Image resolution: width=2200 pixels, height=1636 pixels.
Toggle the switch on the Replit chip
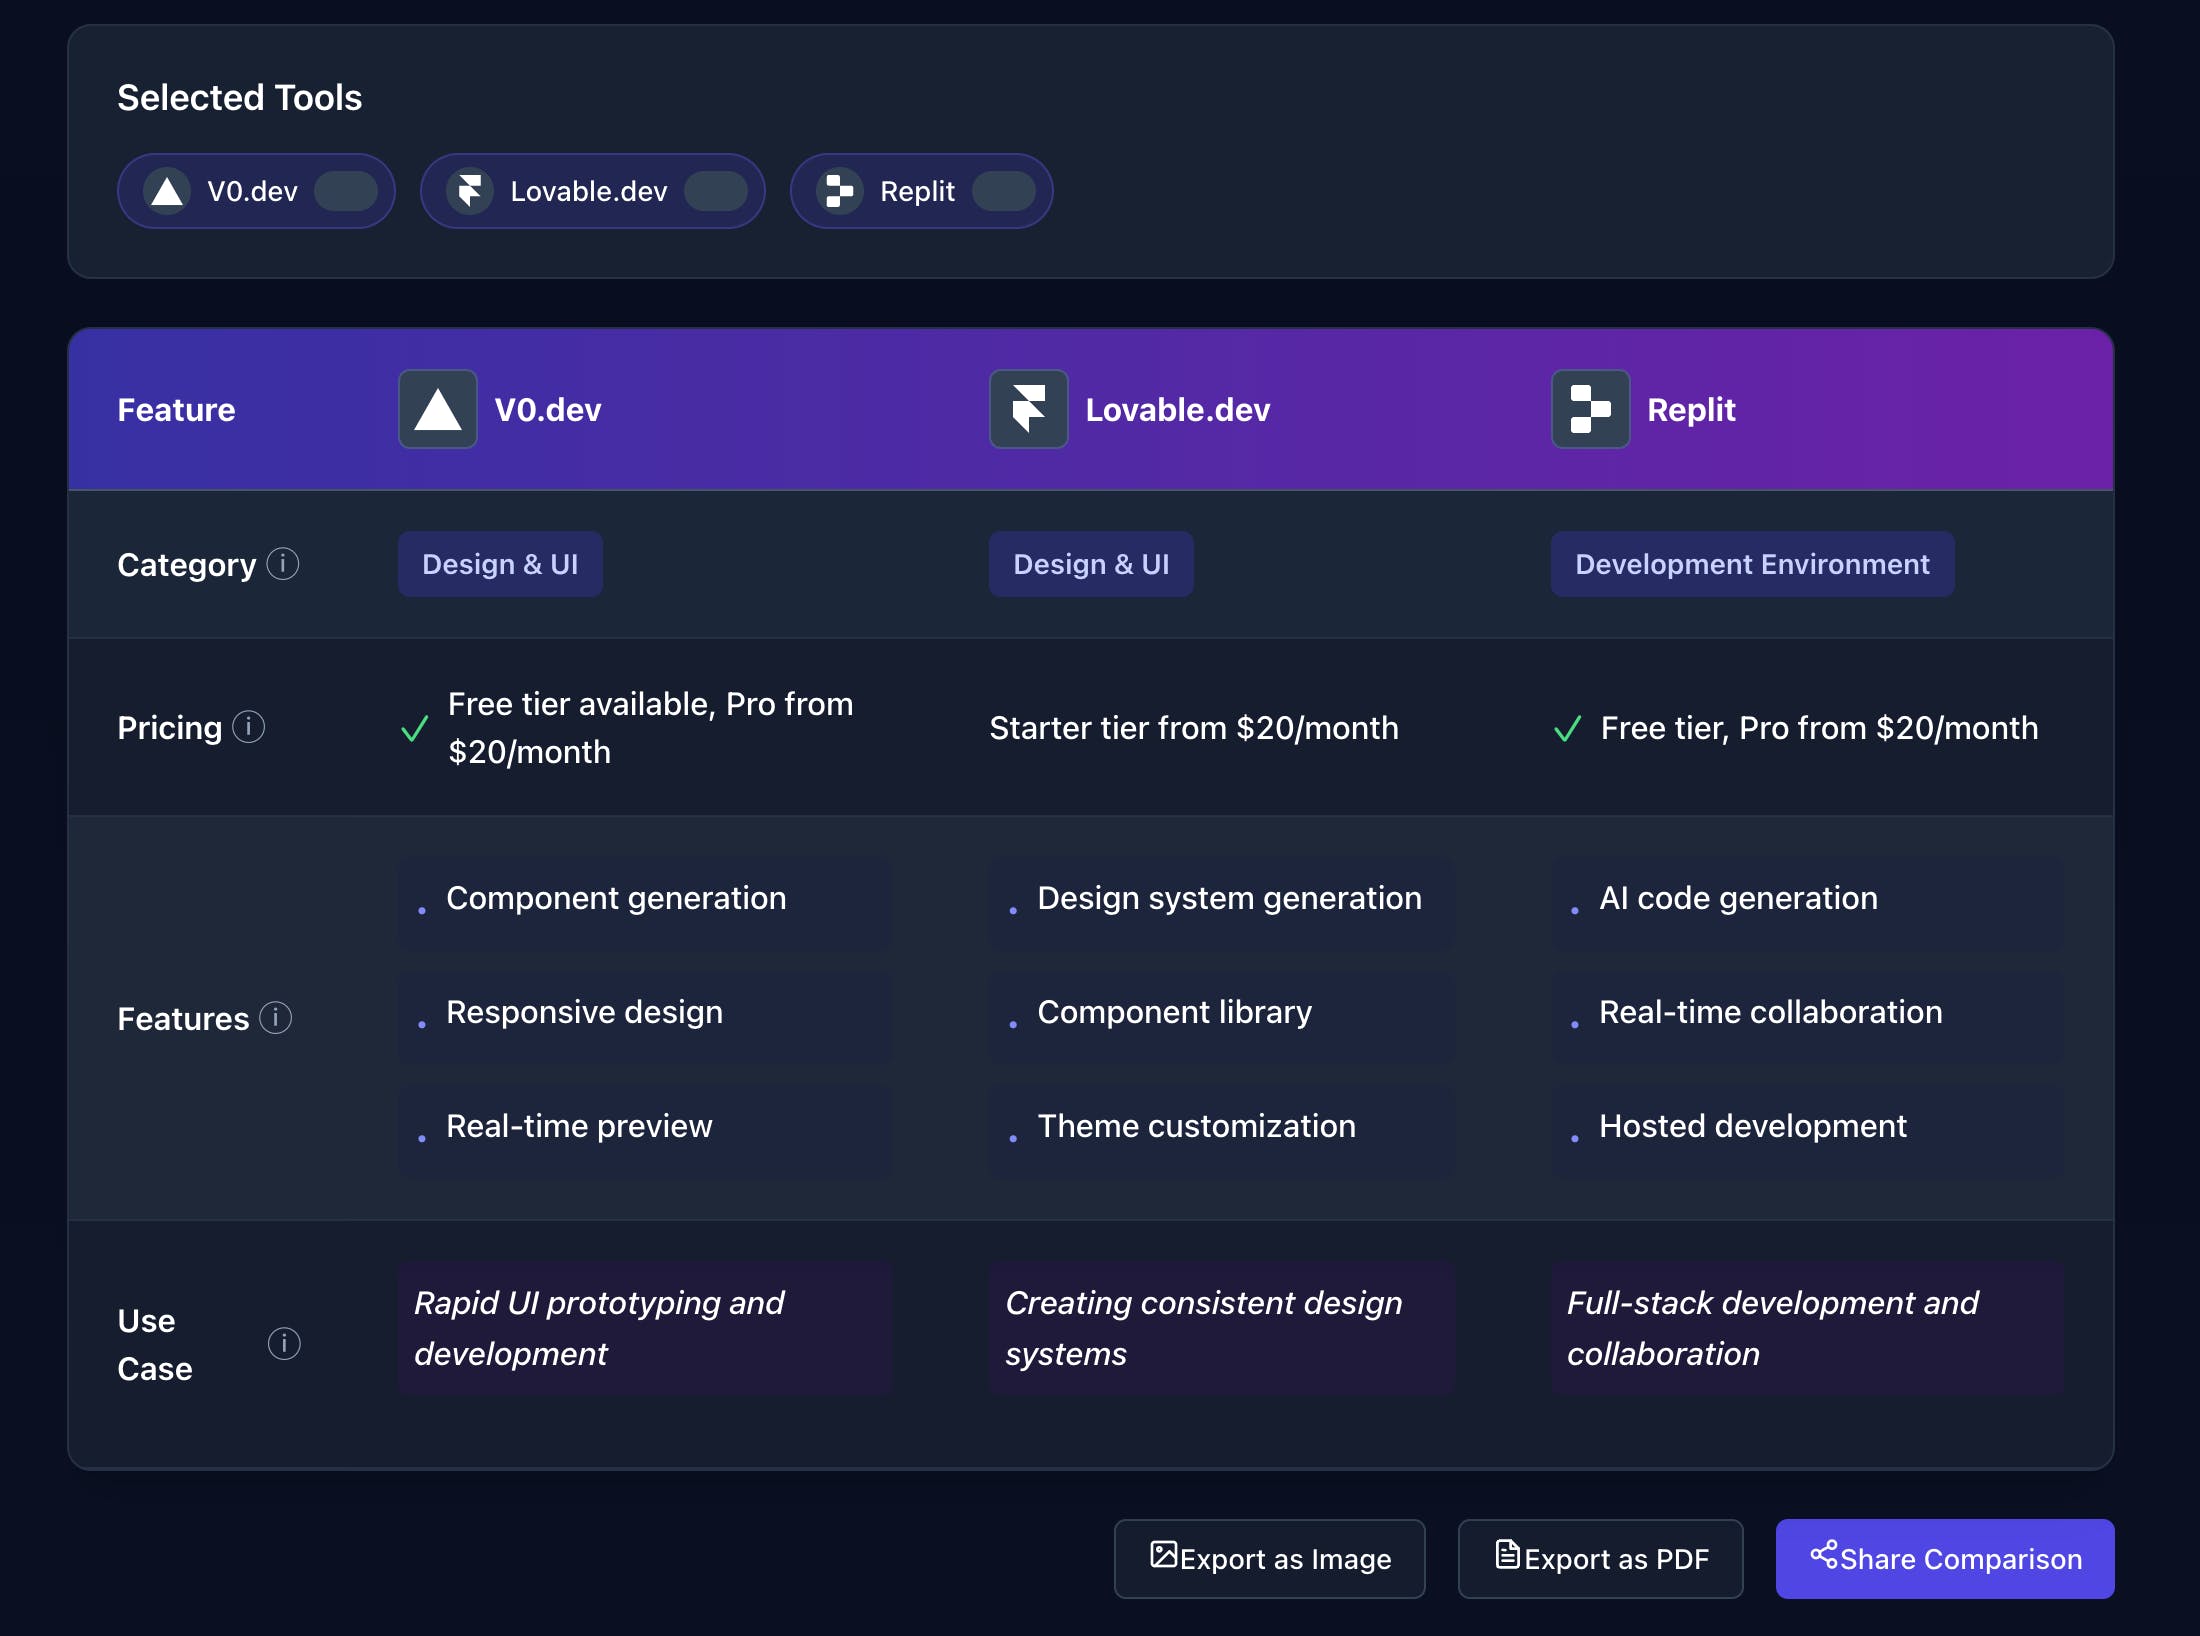(1004, 191)
